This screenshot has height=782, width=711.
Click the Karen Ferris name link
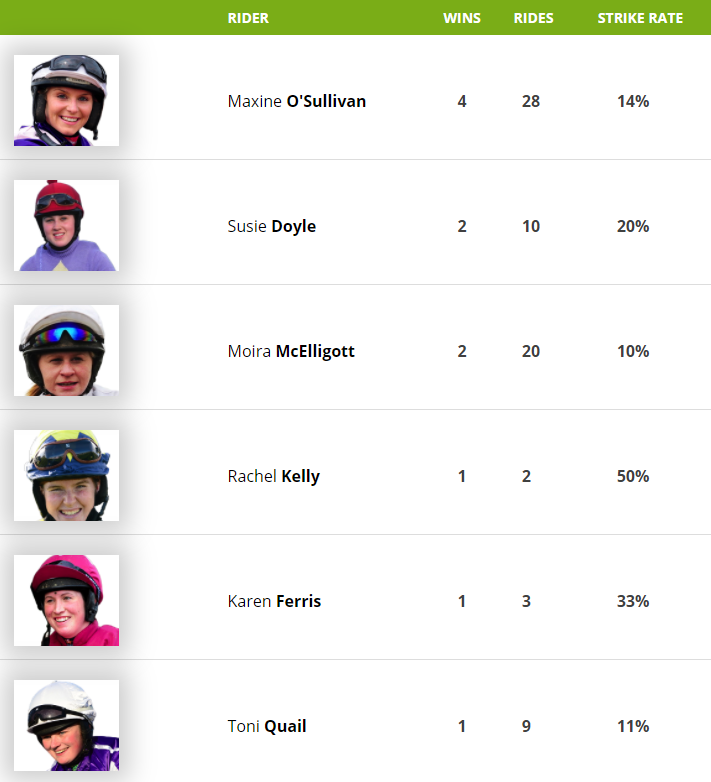(274, 601)
